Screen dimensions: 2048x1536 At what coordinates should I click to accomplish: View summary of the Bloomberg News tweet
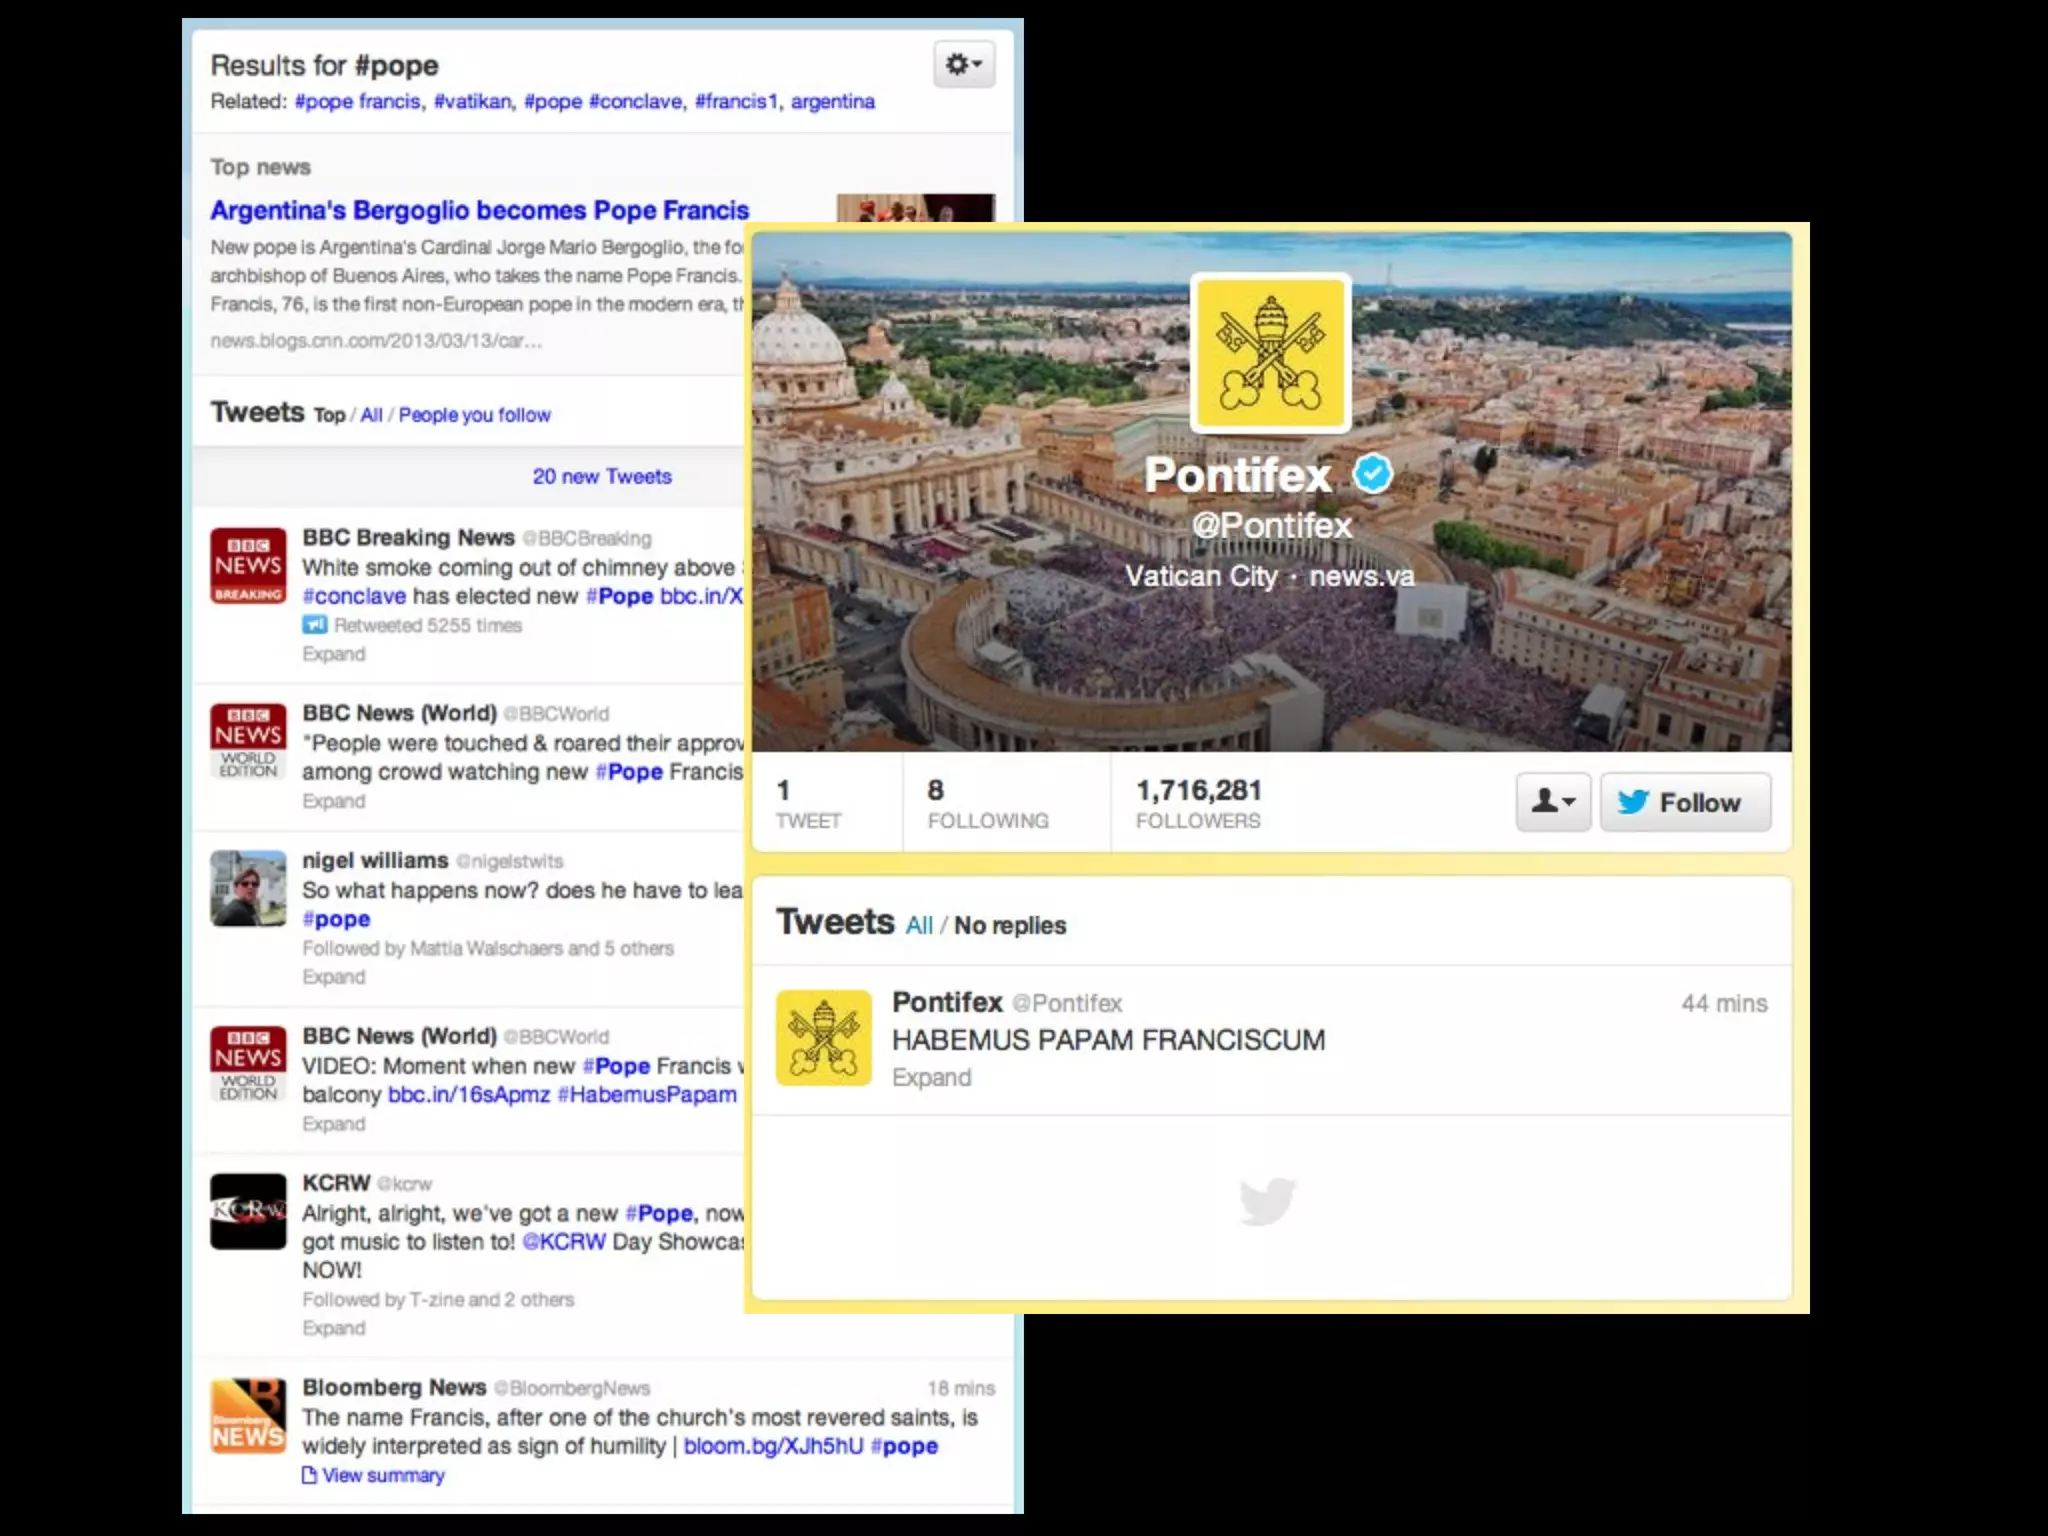(382, 1476)
